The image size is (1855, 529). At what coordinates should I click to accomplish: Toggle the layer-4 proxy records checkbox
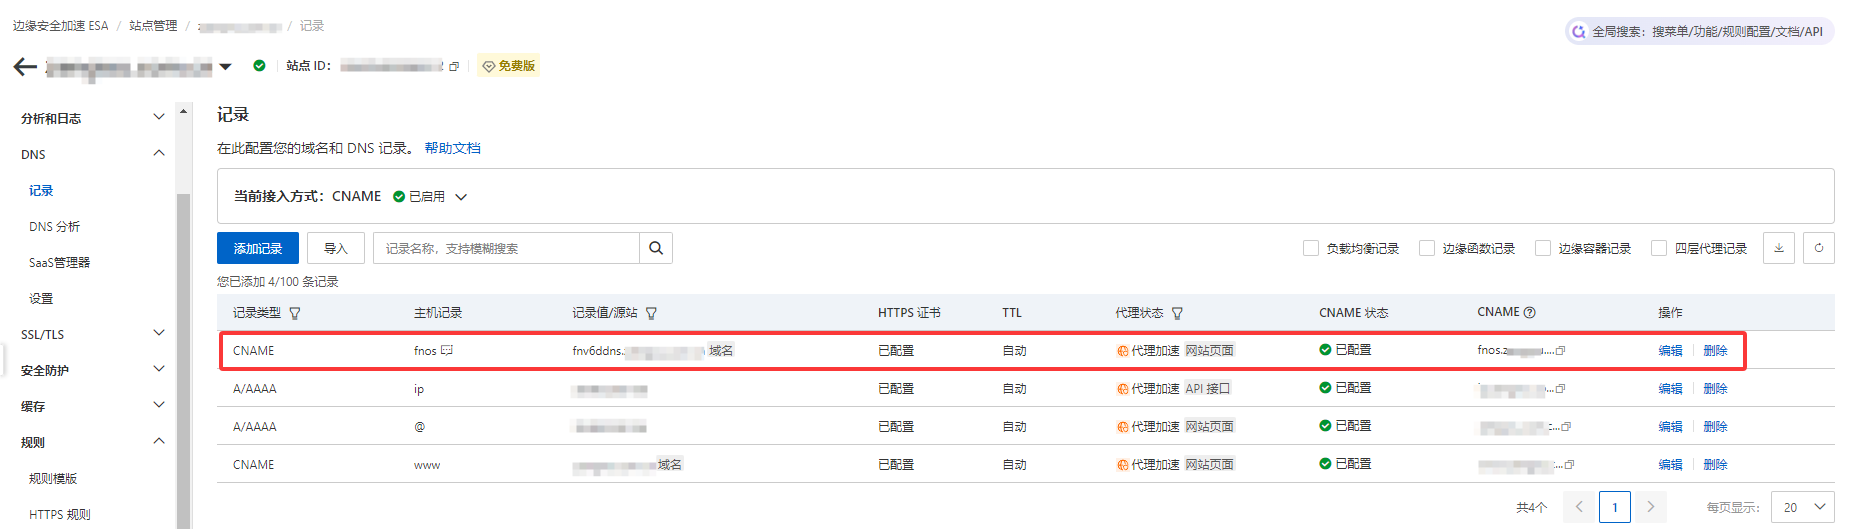coord(1659,248)
